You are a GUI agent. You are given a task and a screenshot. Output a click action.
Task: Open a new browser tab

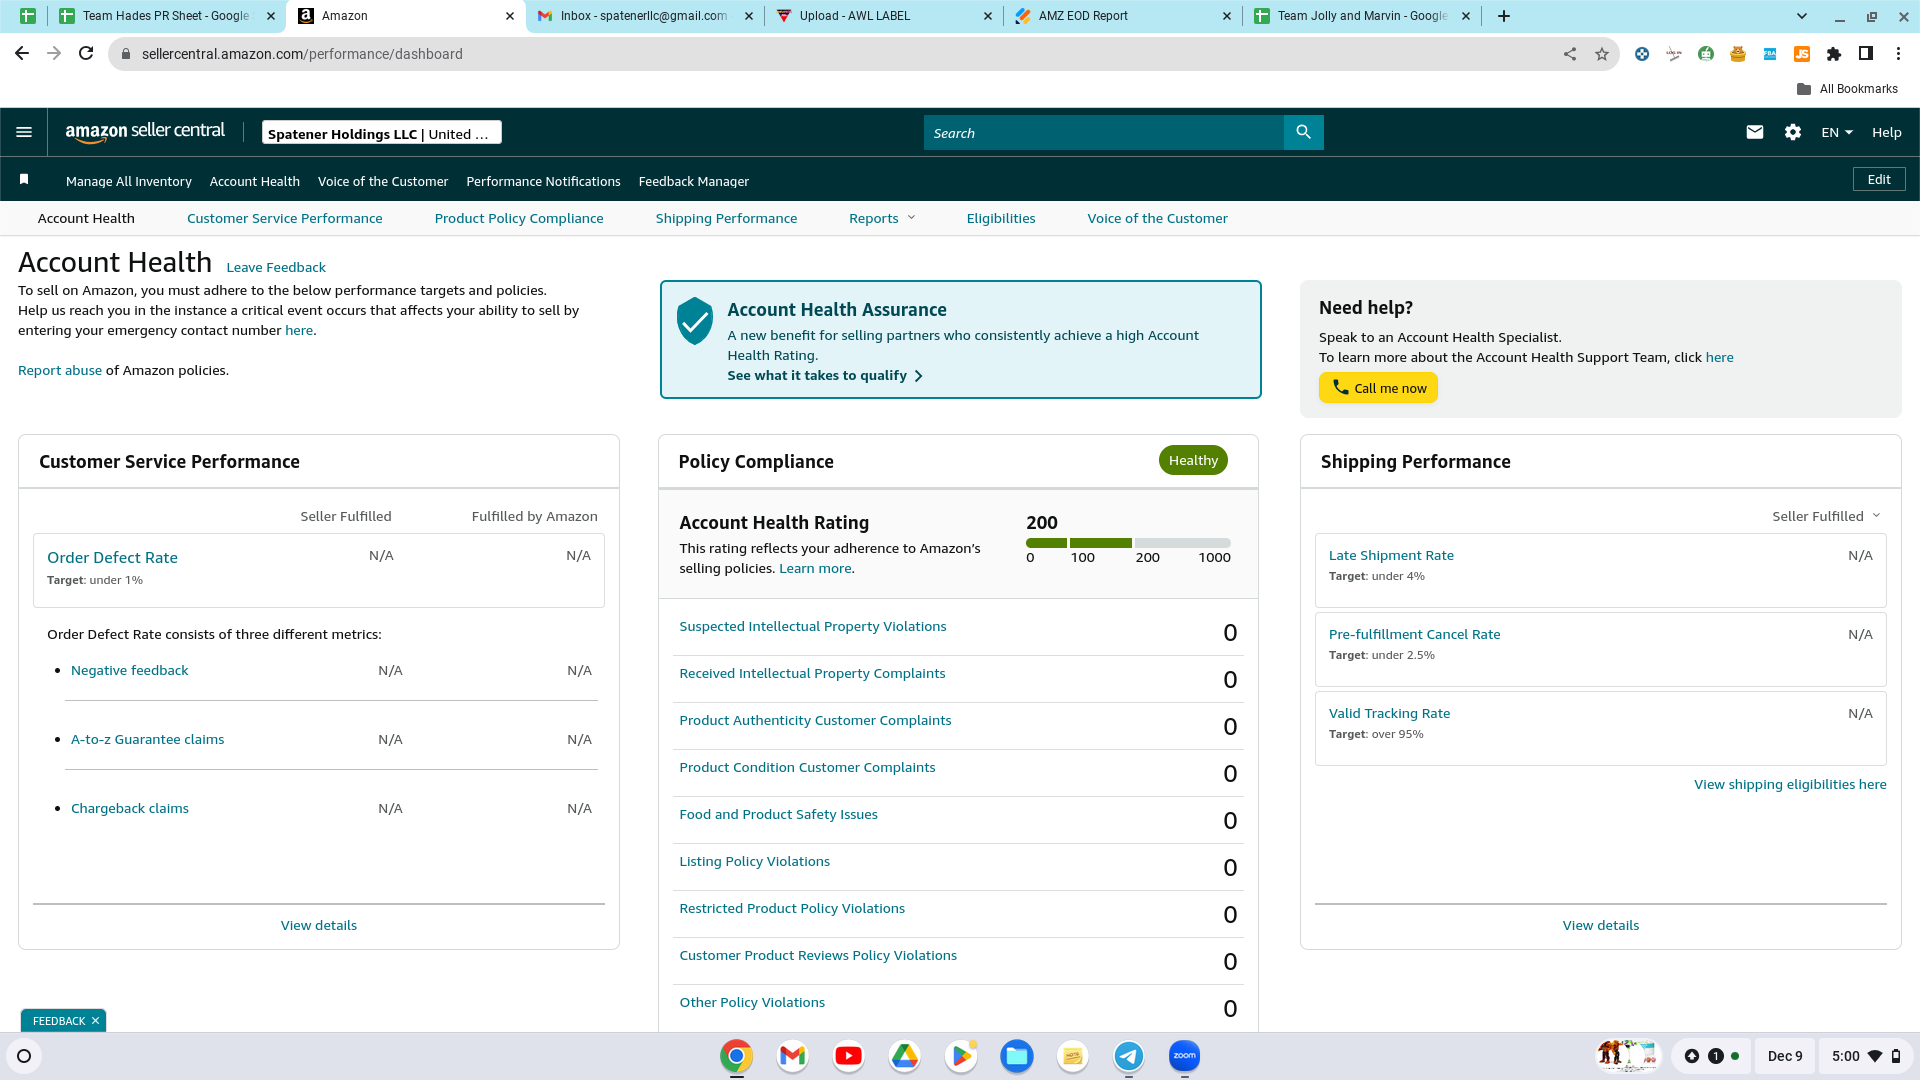pyautogui.click(x=1504, y=16)
